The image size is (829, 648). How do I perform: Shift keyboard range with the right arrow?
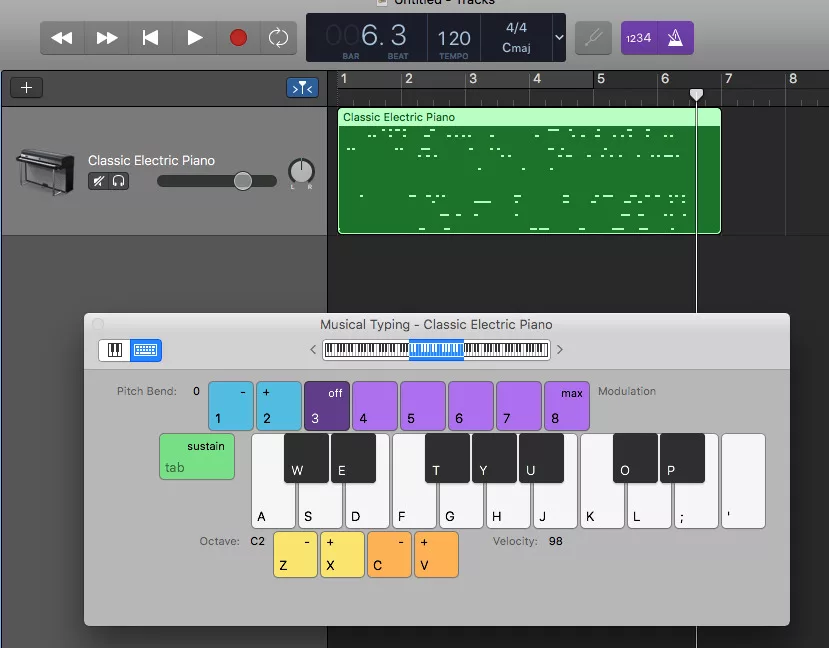(559, 351)
